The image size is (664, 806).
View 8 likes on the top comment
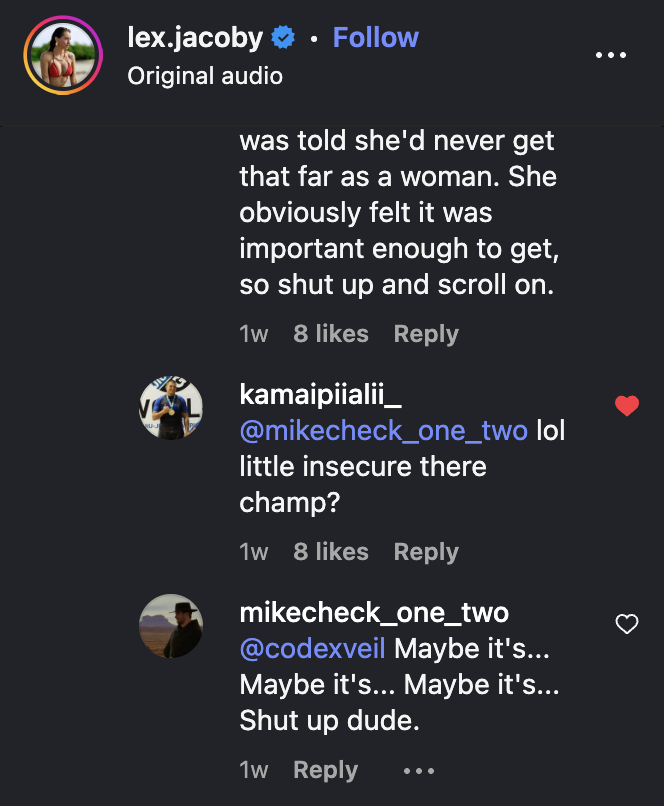point(330,334)
